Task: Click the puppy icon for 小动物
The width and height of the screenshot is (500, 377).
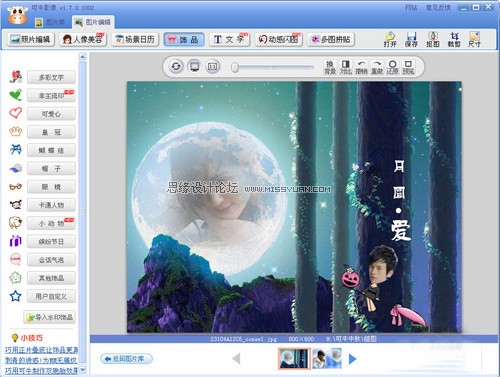Action: [16, 223]
